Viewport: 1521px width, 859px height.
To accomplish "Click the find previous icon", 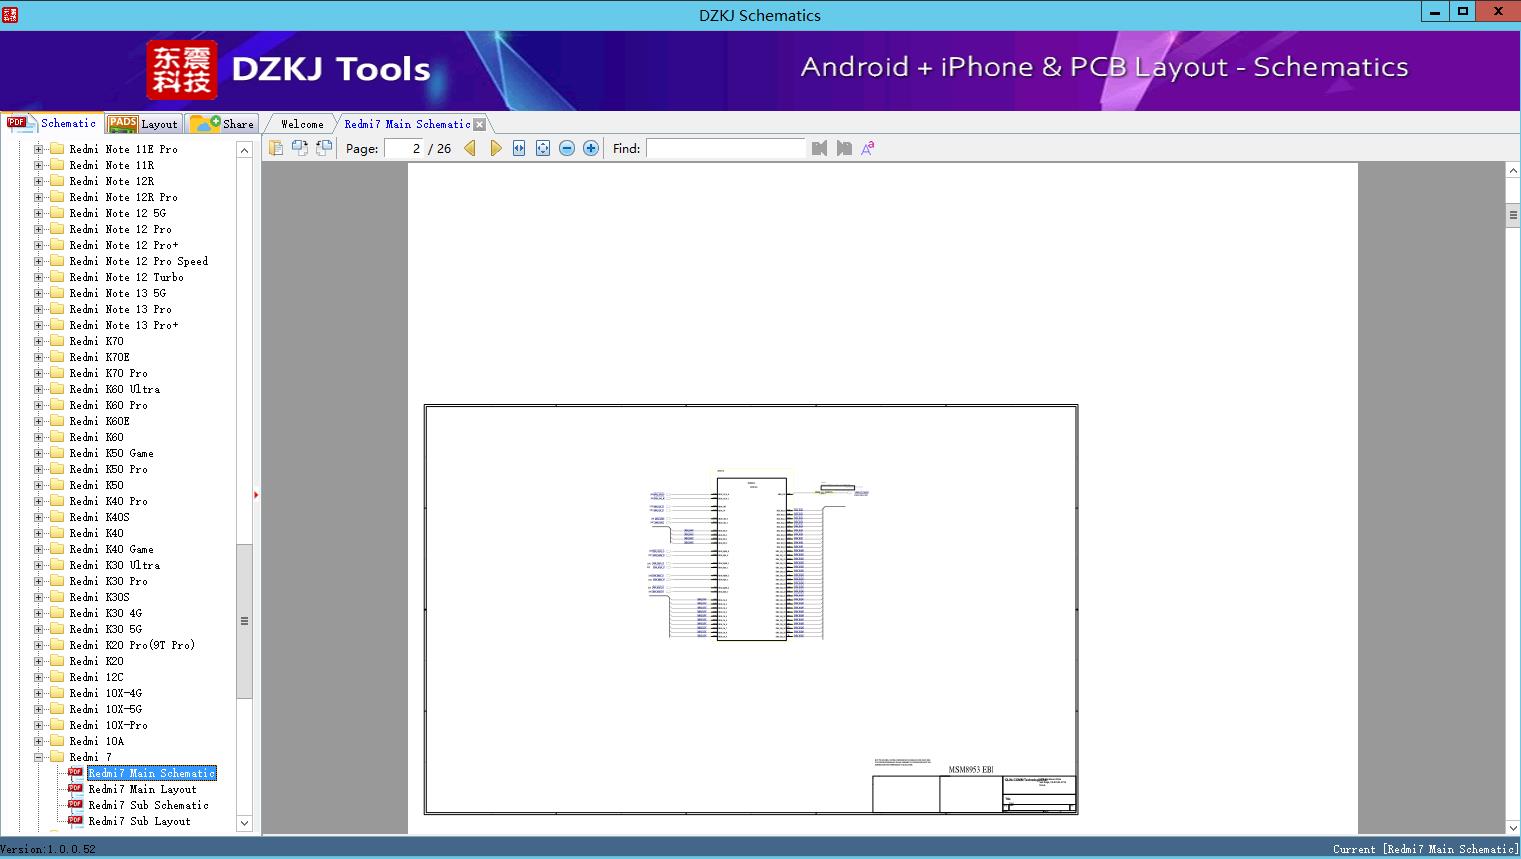I will pyautogui.click(x=820, y=148).
